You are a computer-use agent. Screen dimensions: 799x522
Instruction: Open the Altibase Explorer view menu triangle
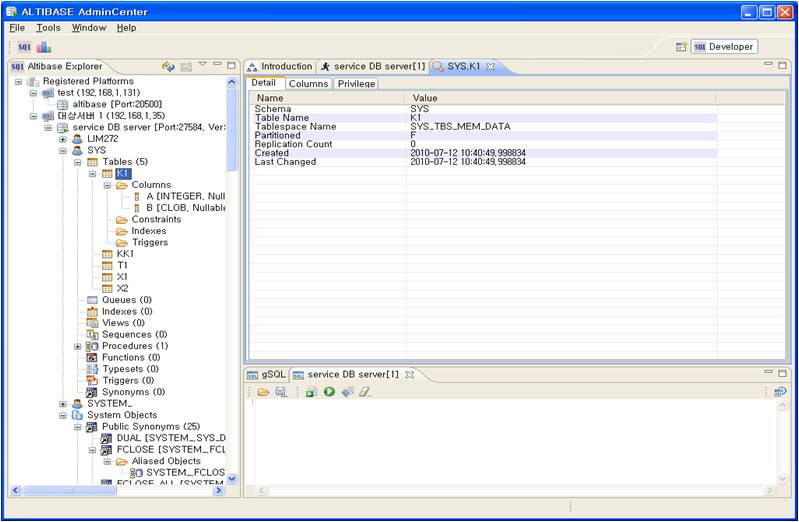[x=202, y=64]
